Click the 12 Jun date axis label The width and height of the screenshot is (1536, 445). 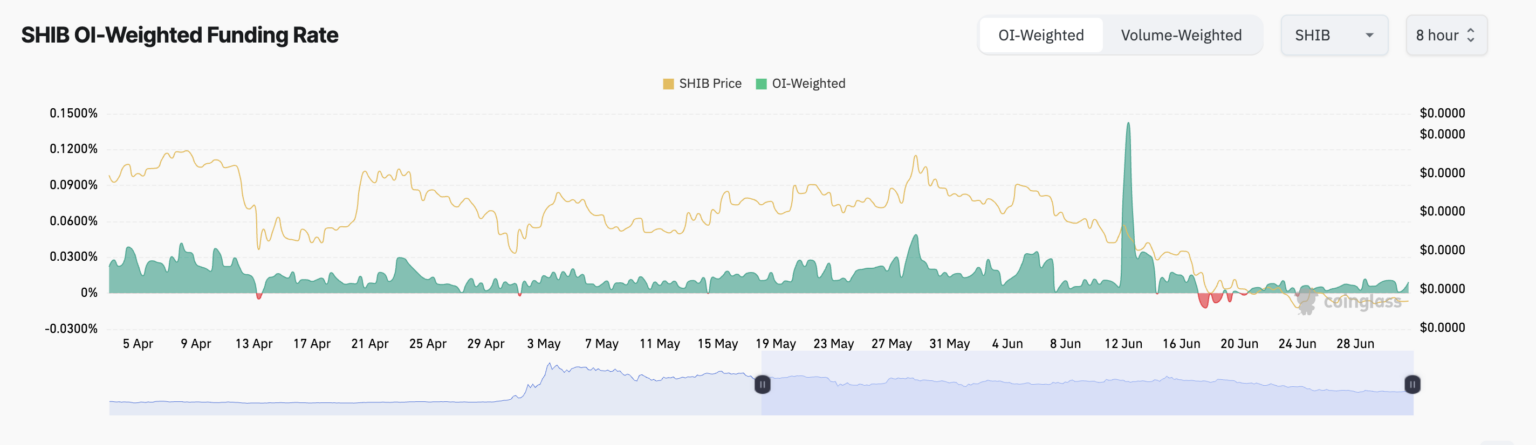1123,343
